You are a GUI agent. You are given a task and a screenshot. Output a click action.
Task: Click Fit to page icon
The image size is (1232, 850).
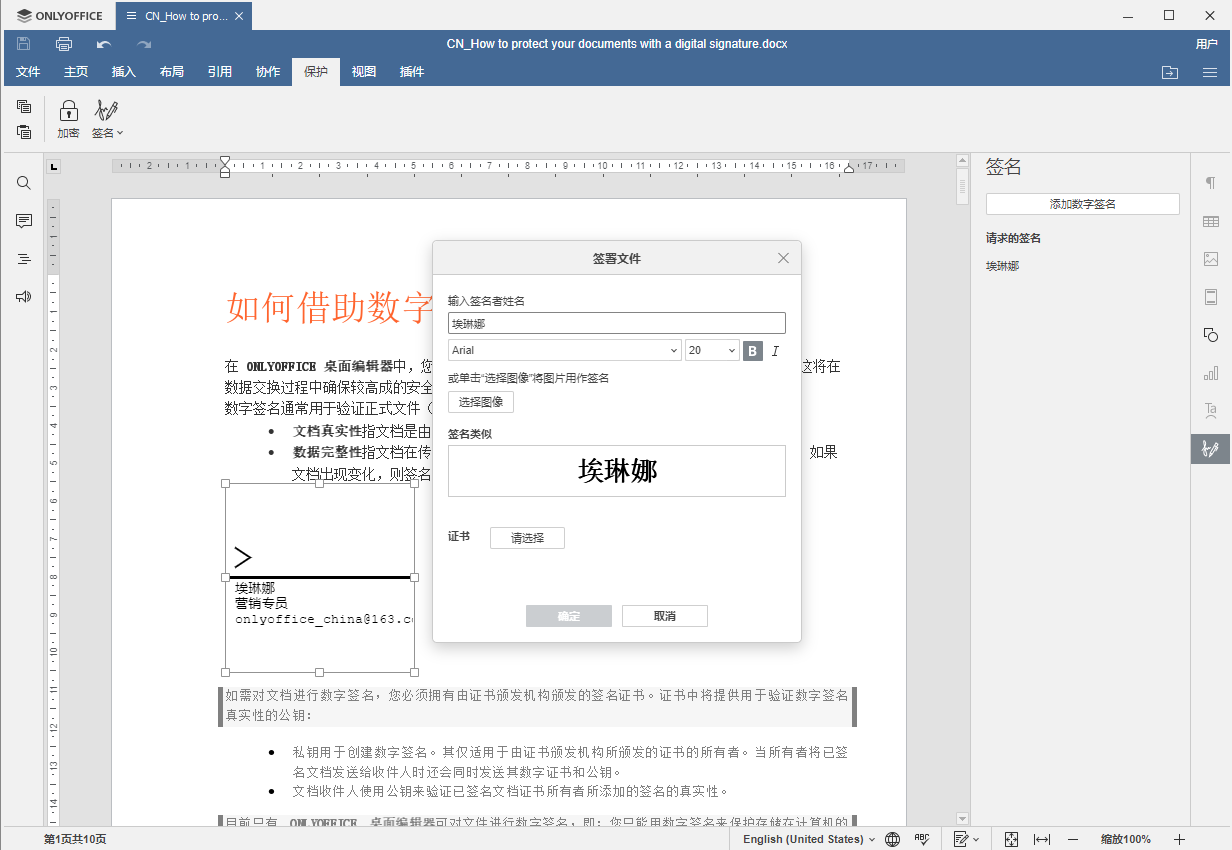(1012, 839)
